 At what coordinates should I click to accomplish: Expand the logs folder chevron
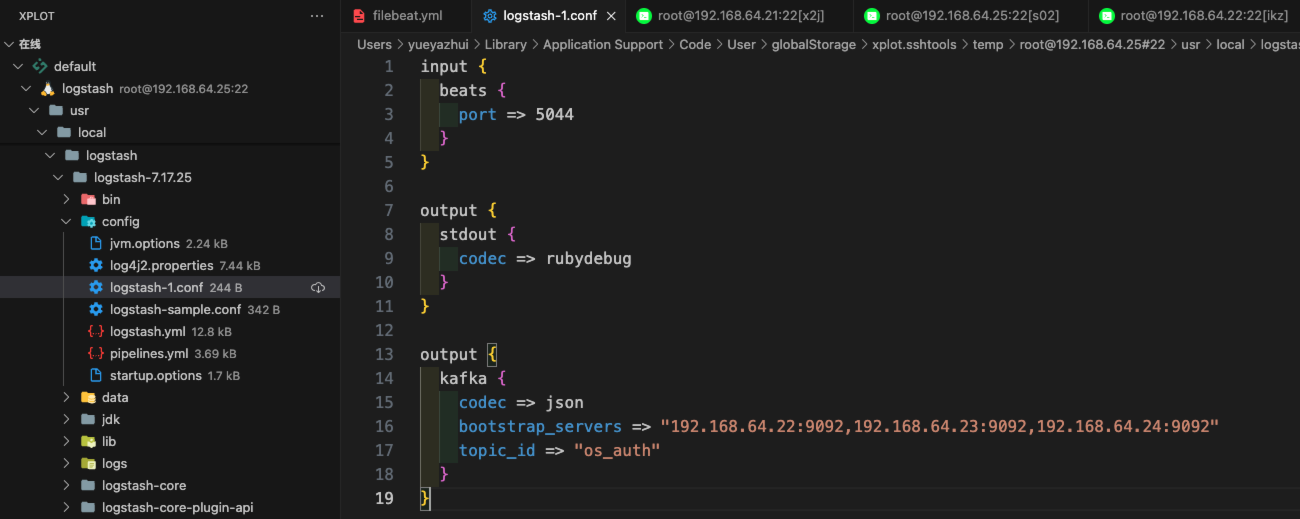point(66,464)
